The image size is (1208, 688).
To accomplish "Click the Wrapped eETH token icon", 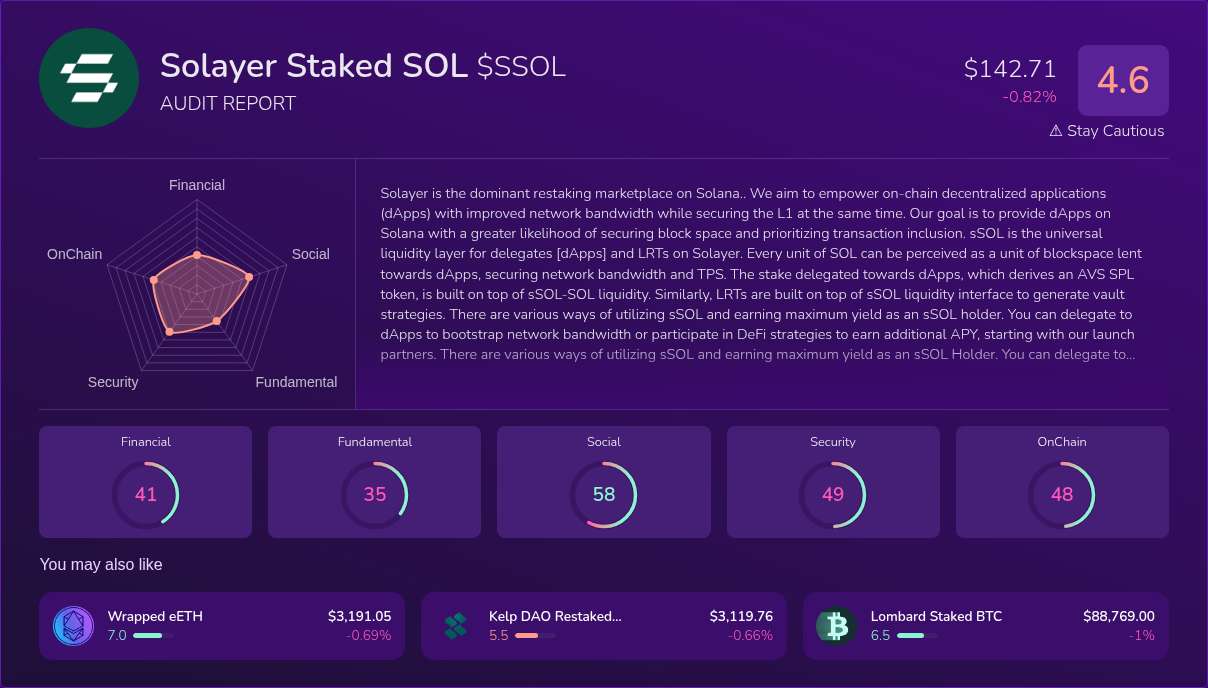I will tap(73, 625).
